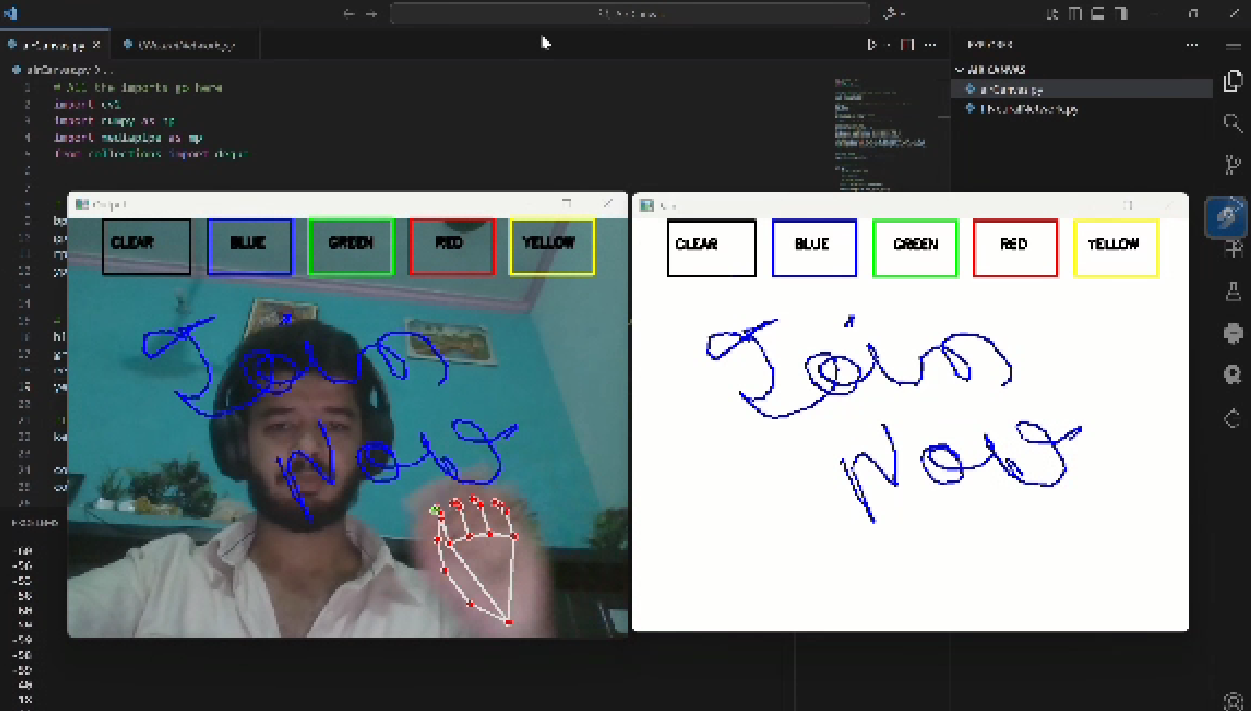Click the GREEN color box in white canvas window
This screenshot has height=711, width=1251.
point(915,247)
